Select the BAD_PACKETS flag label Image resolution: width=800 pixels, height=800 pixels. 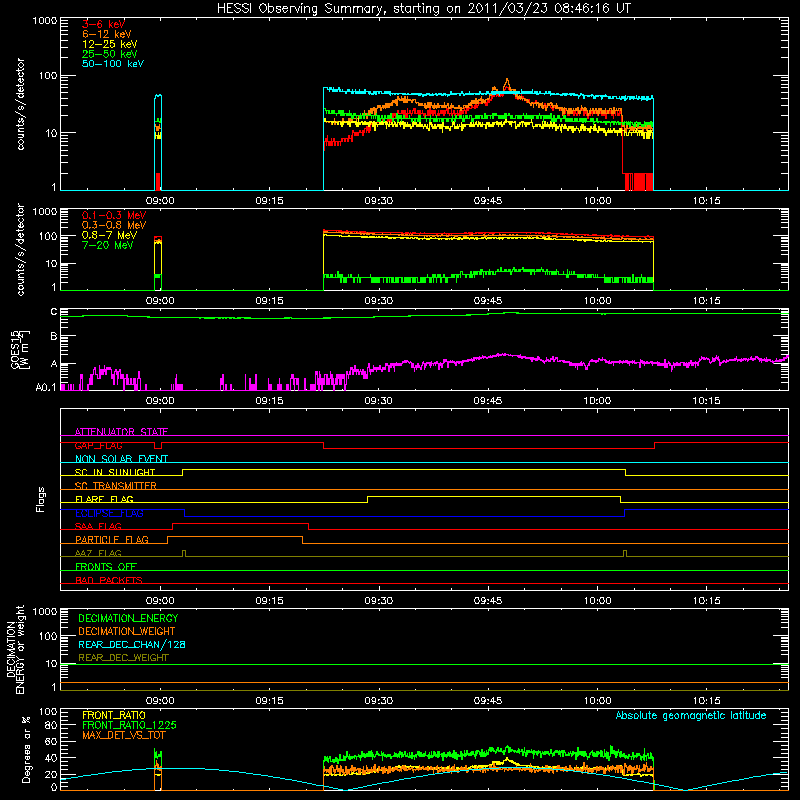coord(109,580)
